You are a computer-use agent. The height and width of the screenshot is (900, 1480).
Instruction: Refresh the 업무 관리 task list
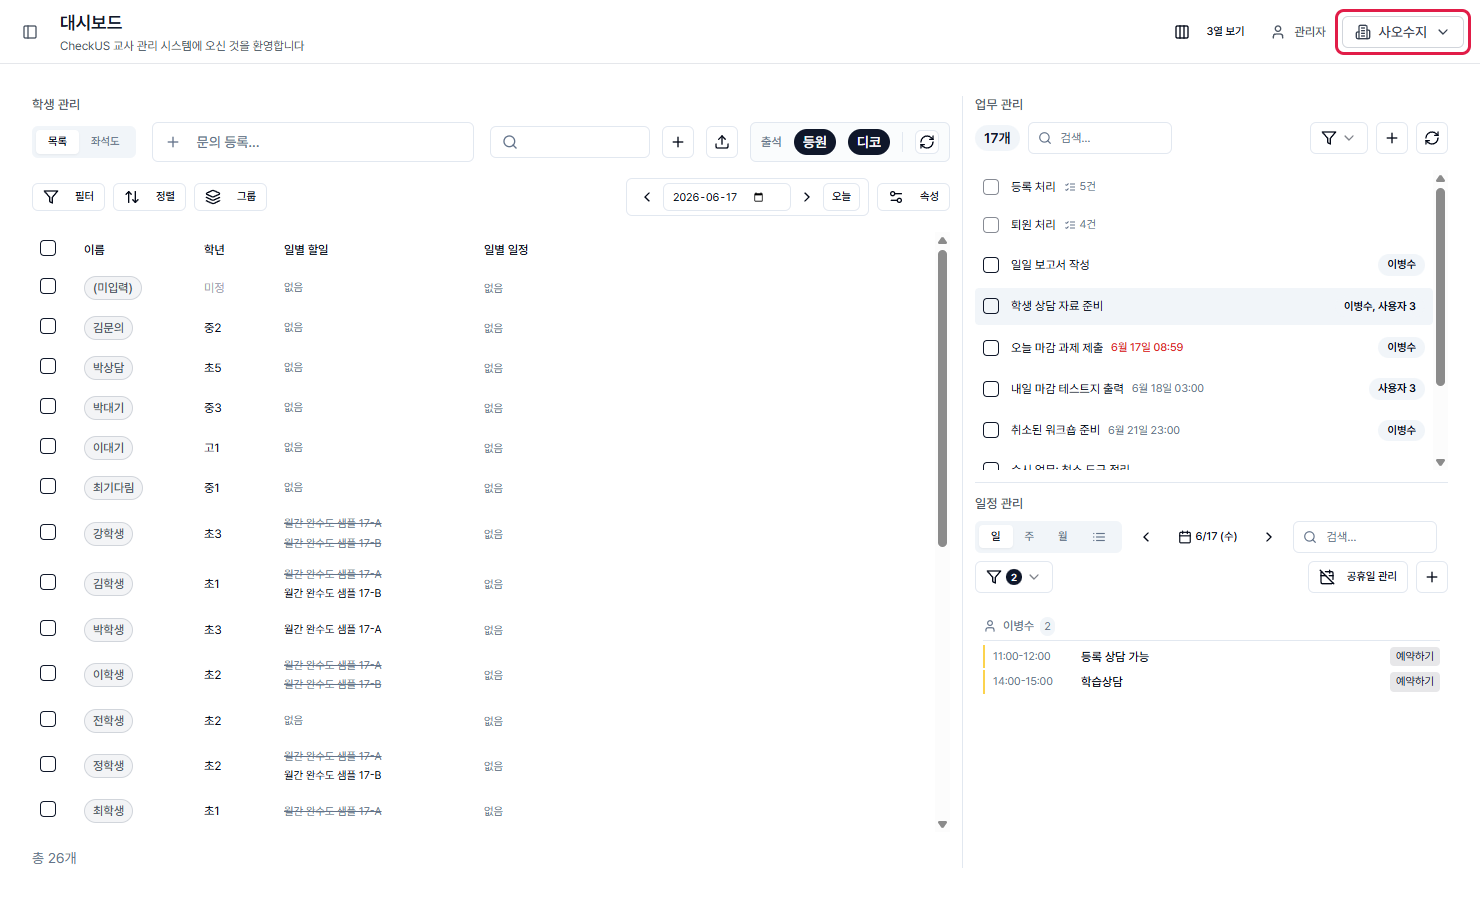pyautogui.click(x=1432, y=138)
